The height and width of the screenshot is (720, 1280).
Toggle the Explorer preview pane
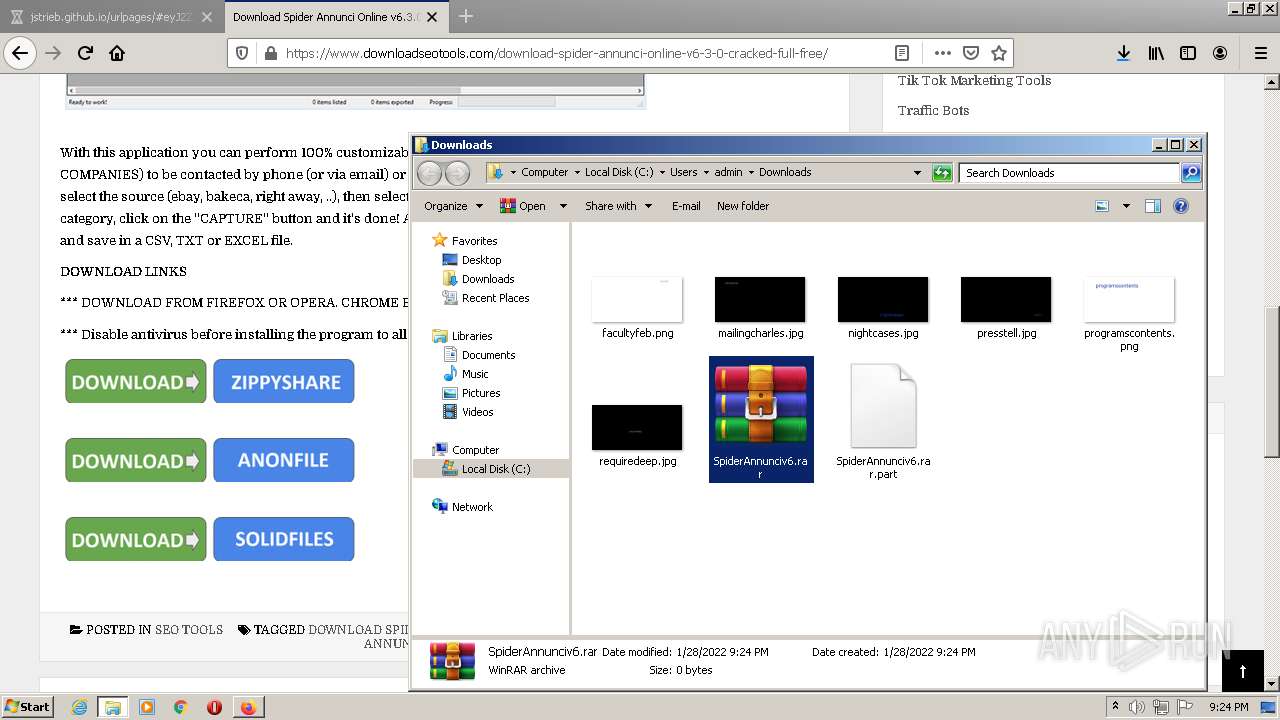[x=1152, y=206]
